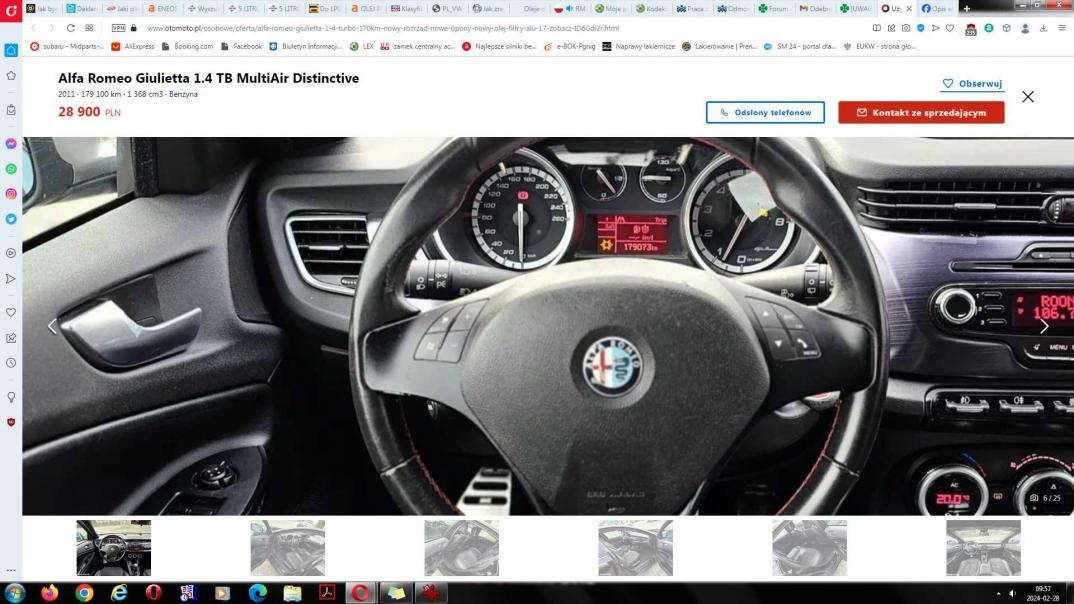Open the Flow send arrow icon in address bar
Screen dimensions: 1074x604
[935, 28]
